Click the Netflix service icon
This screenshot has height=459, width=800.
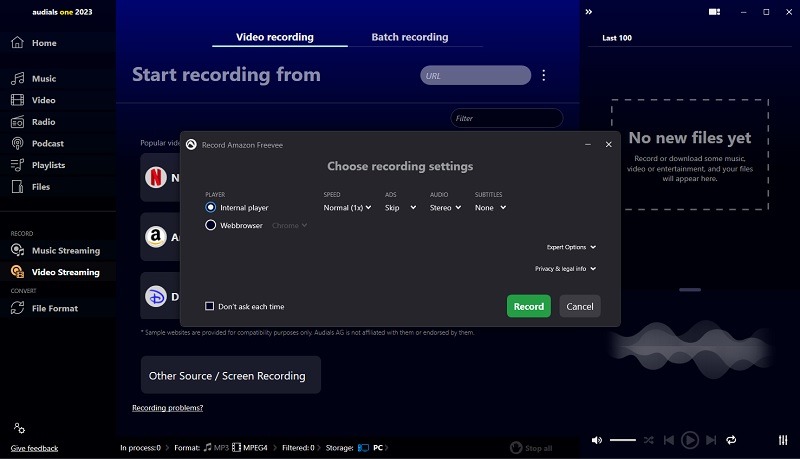156,177
